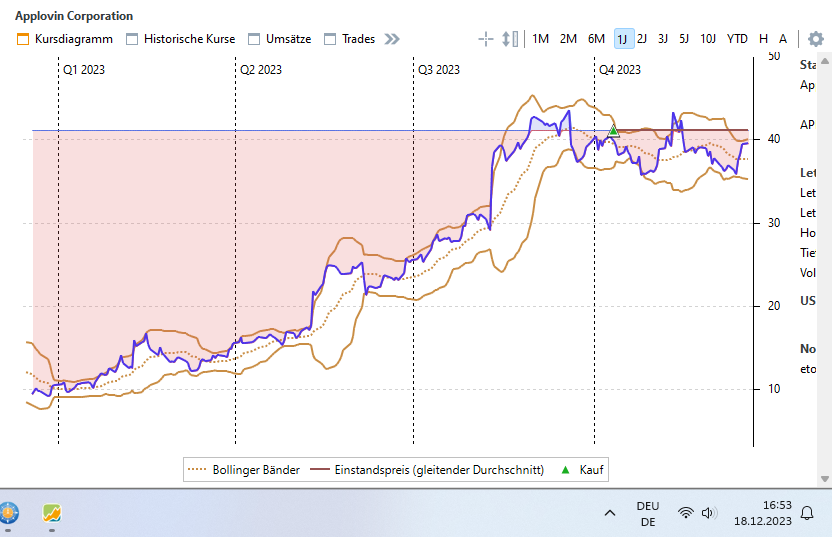Open the clock showing 16:53
The image size is (832, 537).
click(x=763, y=513)
